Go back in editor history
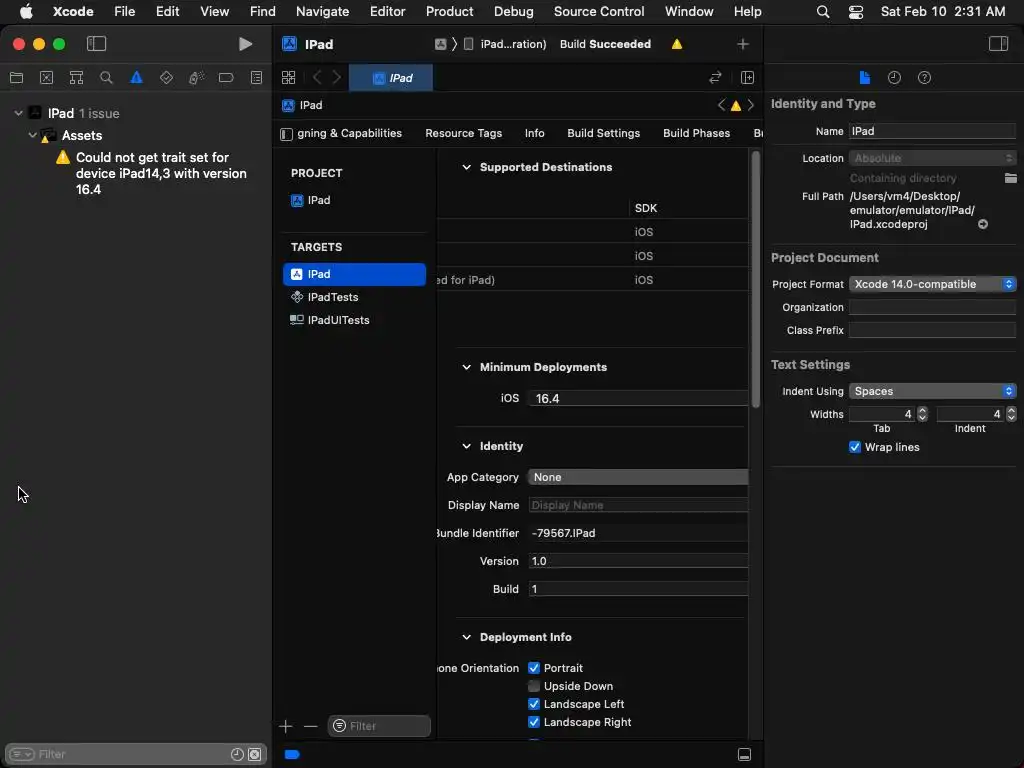Image resolution: width=1024 pixels, height=768 pixels. (317, 78)
